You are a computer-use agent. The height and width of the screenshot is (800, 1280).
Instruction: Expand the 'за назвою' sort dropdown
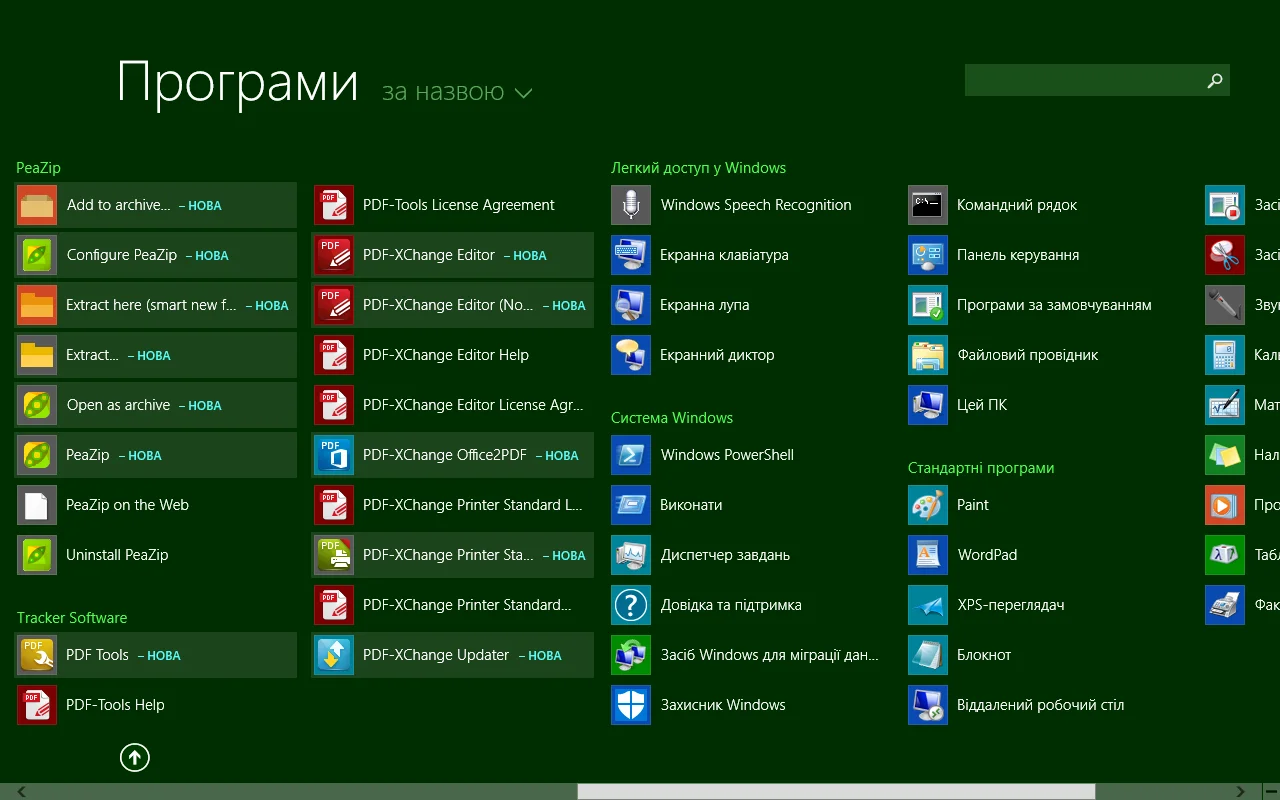click(x=457, y=92)
